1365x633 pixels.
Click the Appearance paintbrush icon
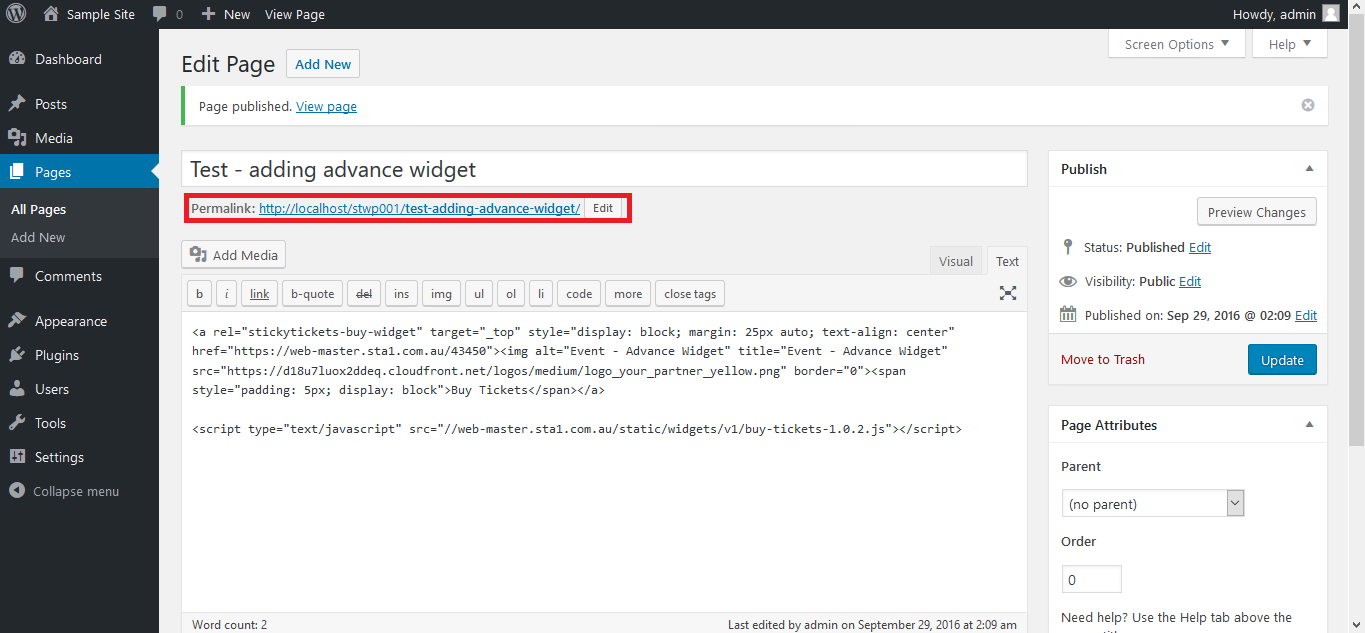(17, 321)
